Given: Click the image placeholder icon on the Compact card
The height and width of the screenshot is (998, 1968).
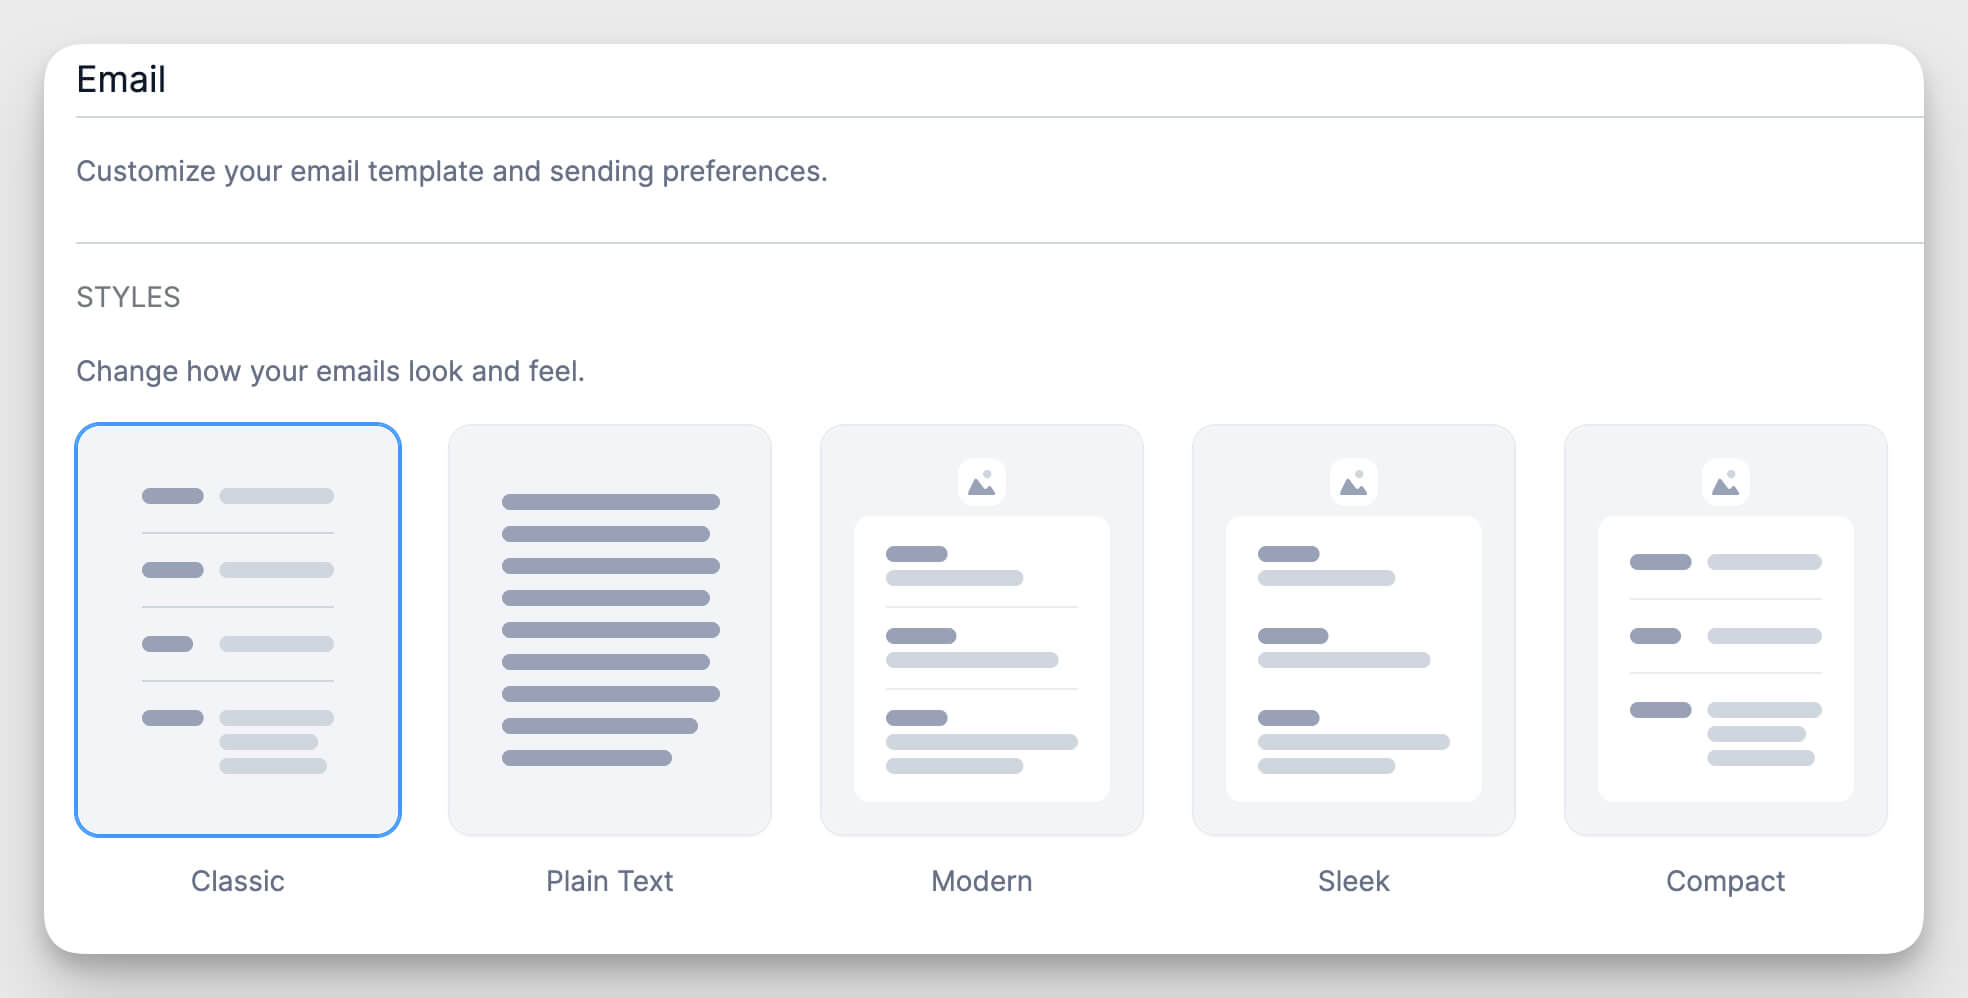Looking at the screenshot, I should coord(1726,481).
